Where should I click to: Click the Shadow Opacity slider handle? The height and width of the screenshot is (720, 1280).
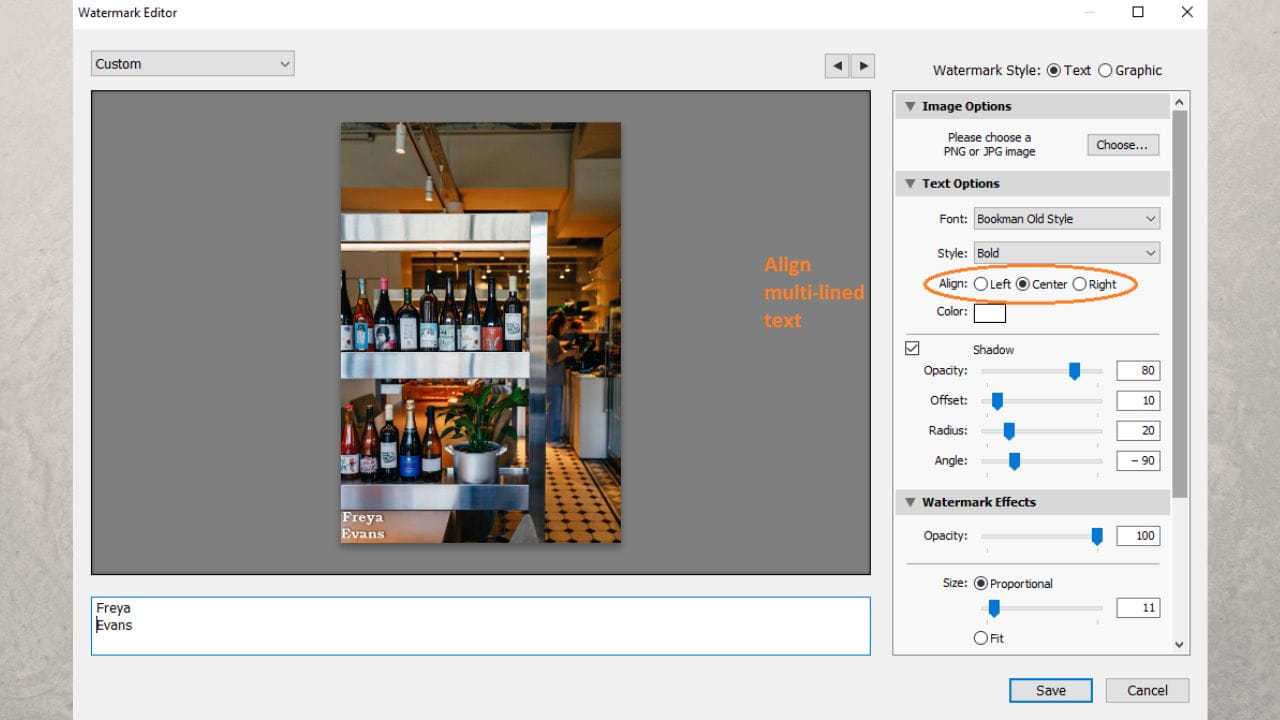[x=1074, y=371]
